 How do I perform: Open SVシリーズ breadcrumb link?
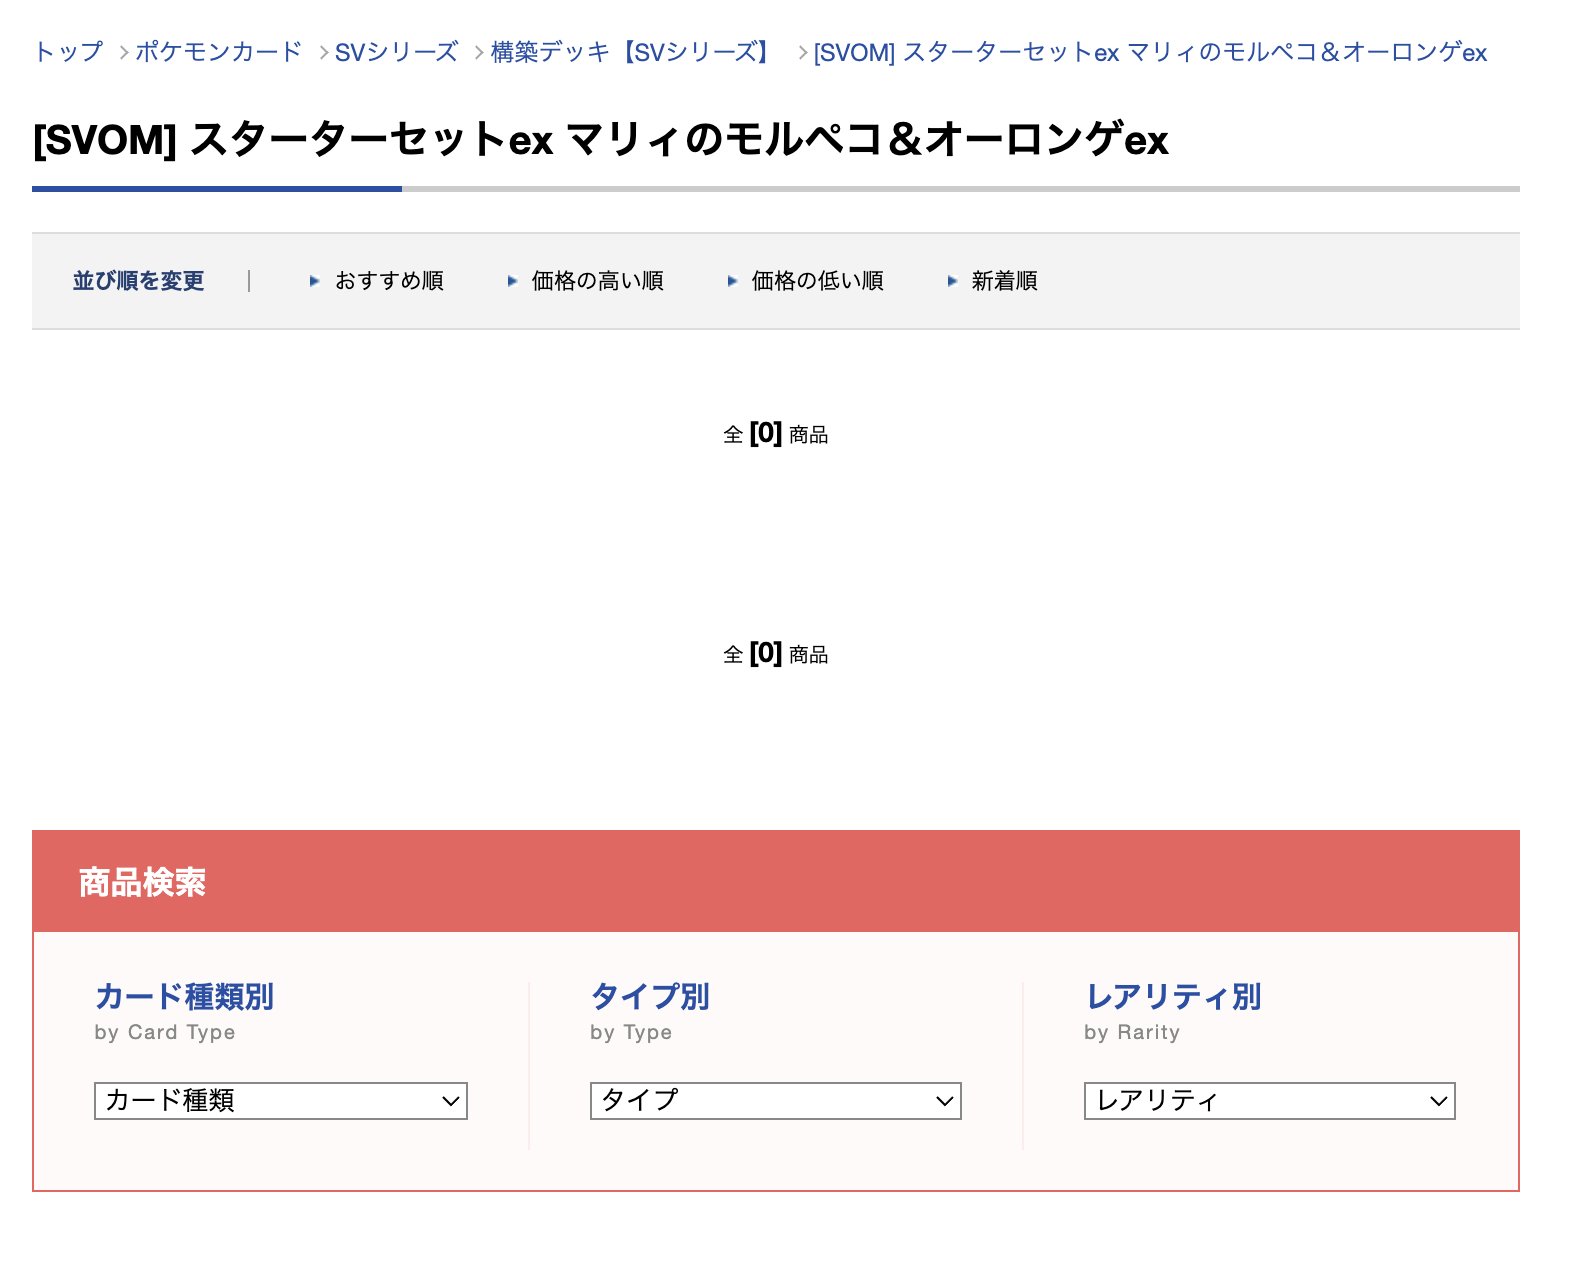click(x=396, y=52)
